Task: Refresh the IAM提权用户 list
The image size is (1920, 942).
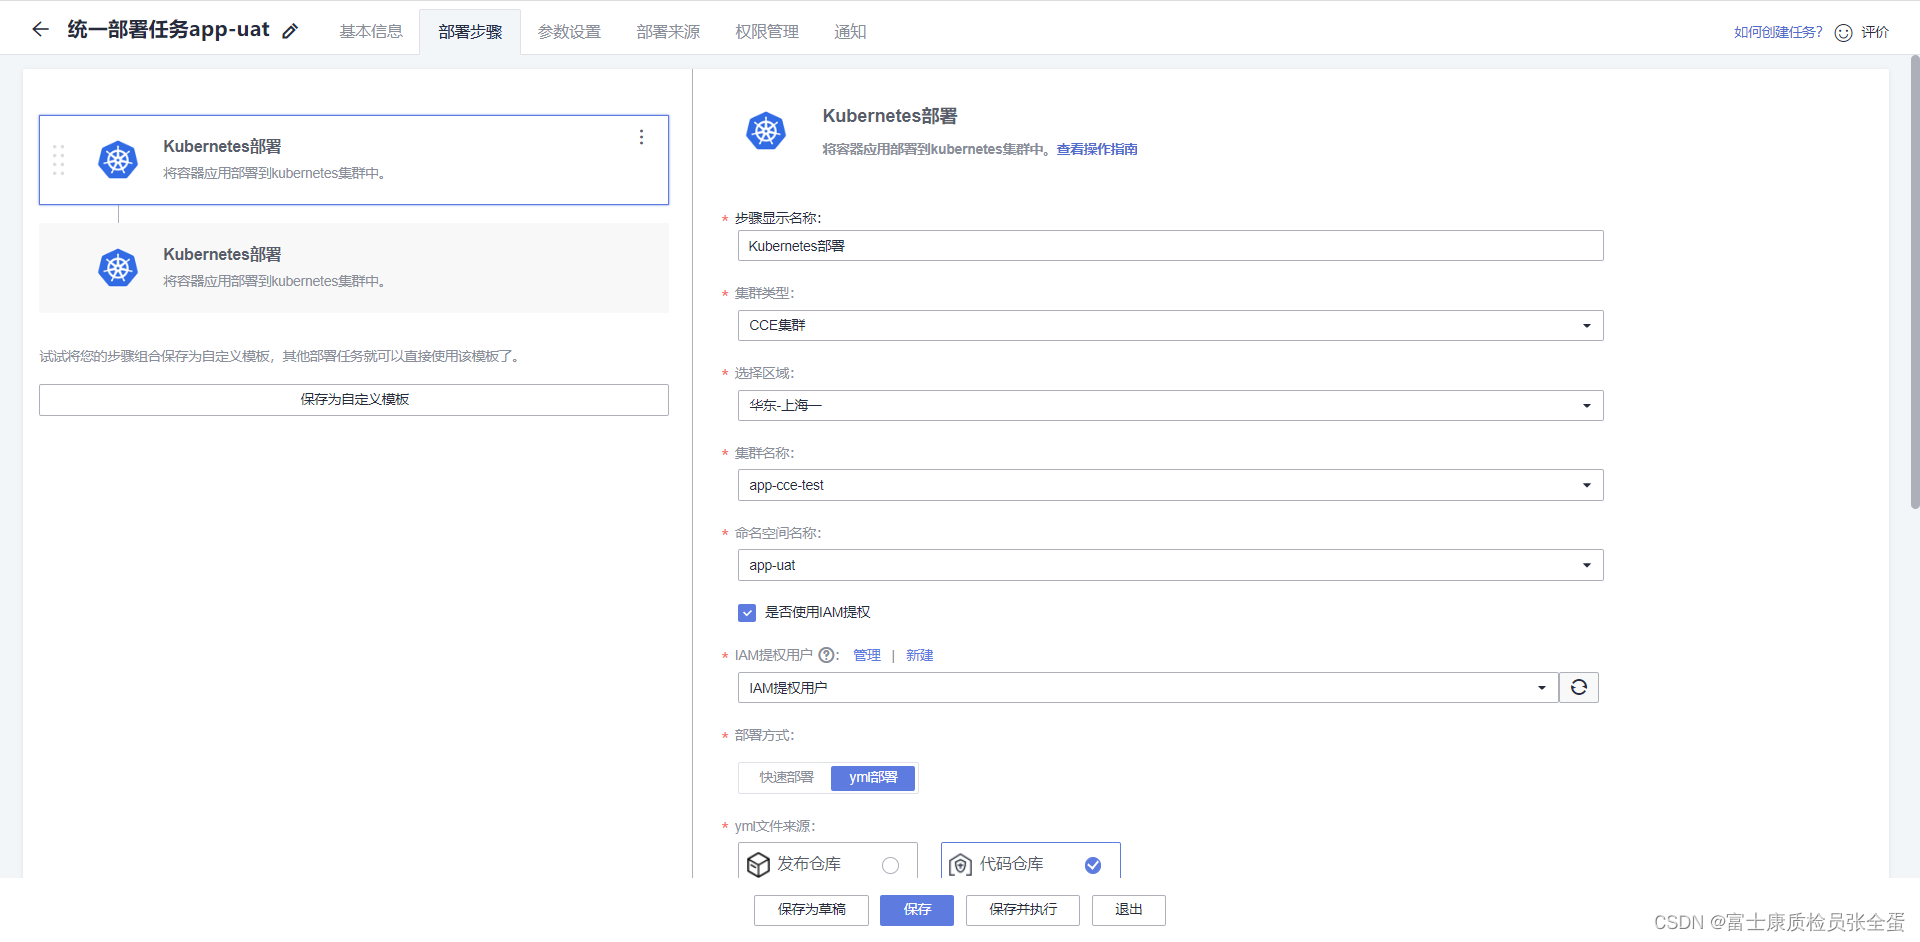Action: pos(1579,688)
